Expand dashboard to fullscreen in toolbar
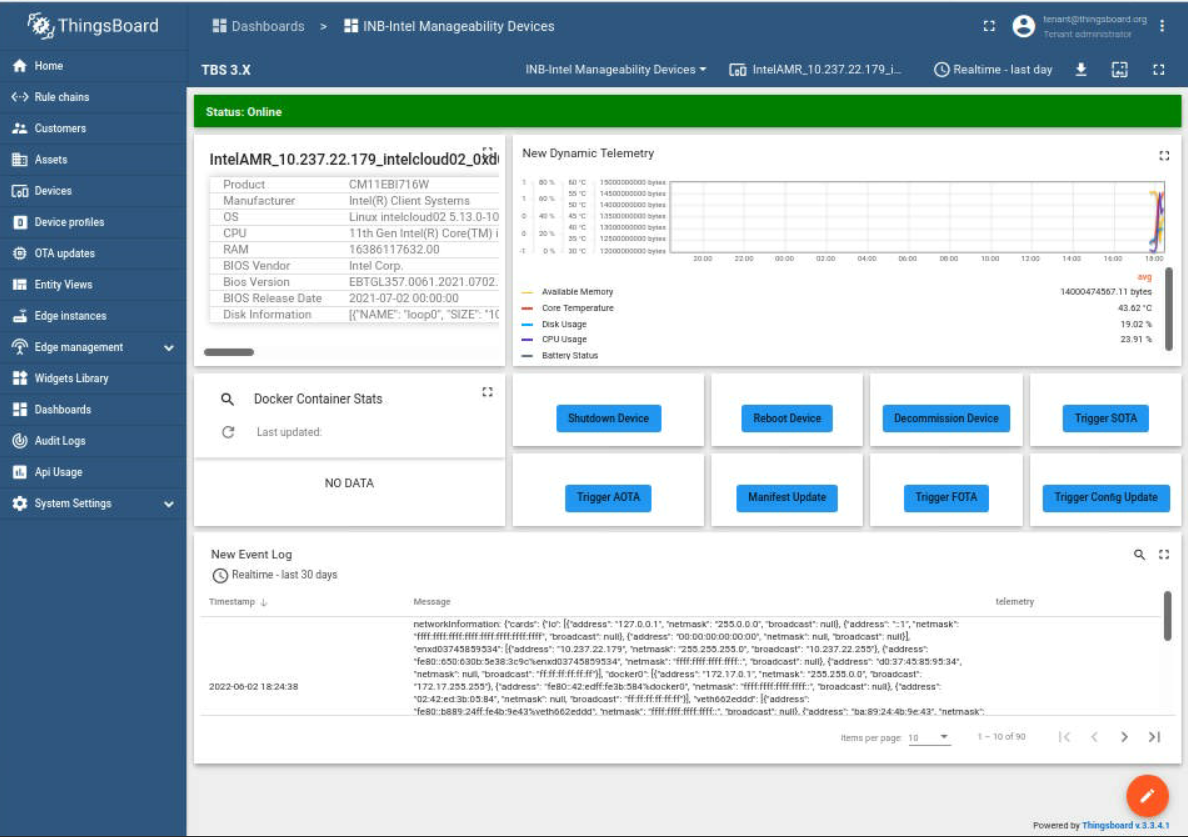The width and height of the screenshot is (1188, 837). 1158,70
